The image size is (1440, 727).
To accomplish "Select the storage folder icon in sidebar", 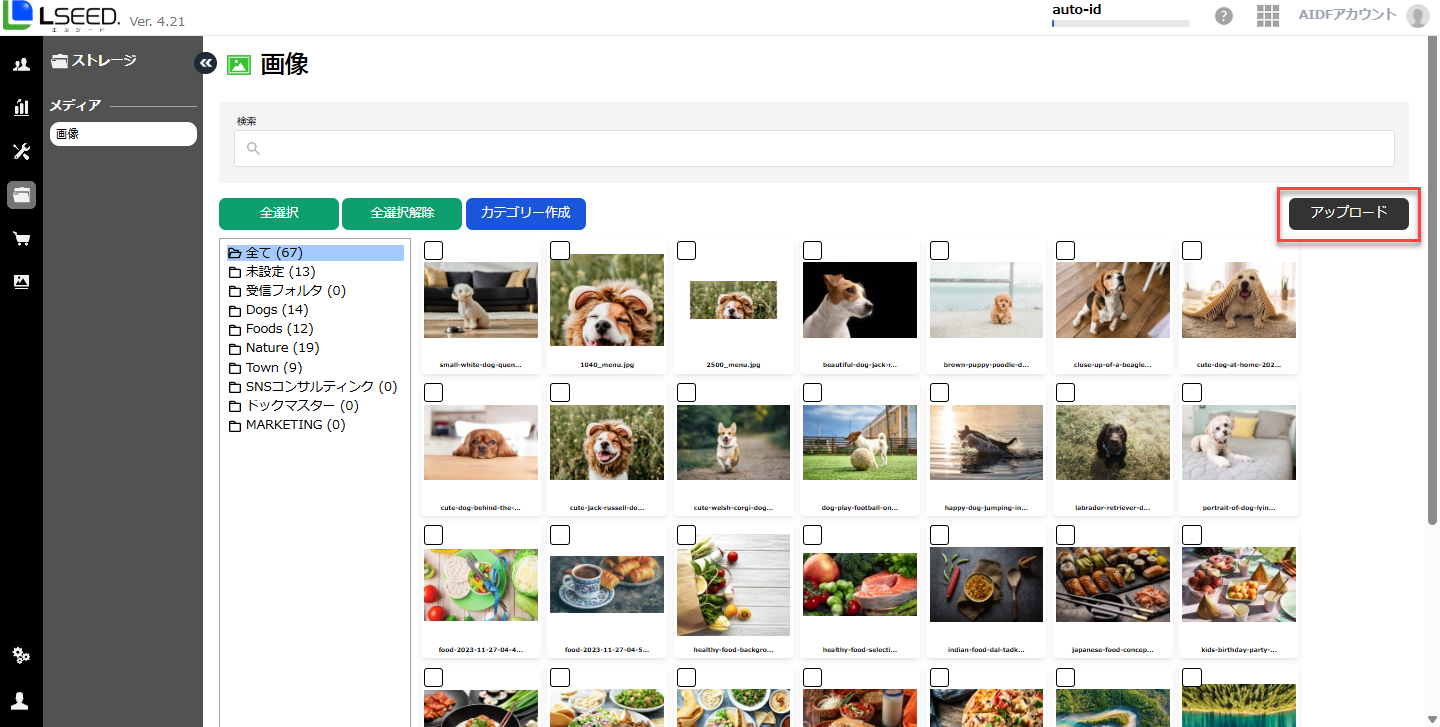I will [x=21, y=195].
